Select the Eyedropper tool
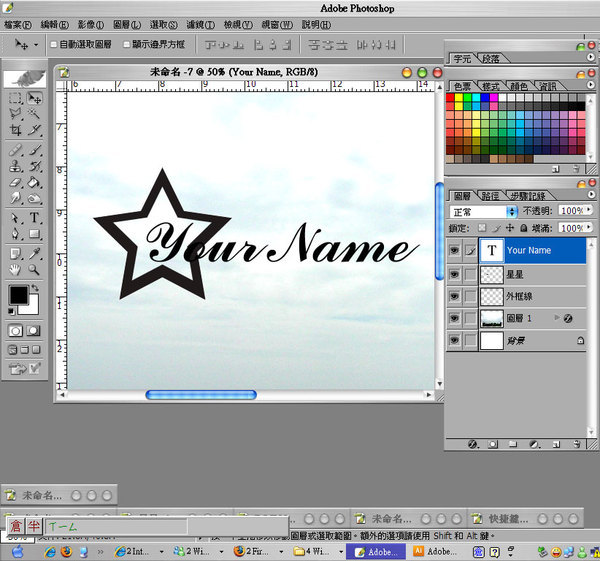 [35, 252]
